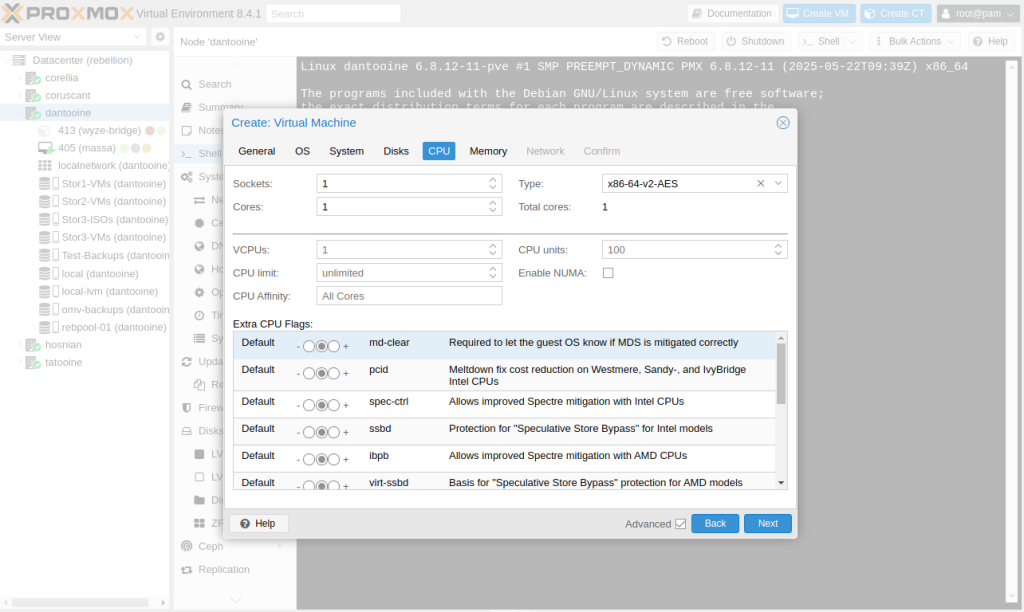Screen dimensions: 1024x612
Task: Click the localnetwork (dantooine) grid icon
Action: (x=45, y=166)
